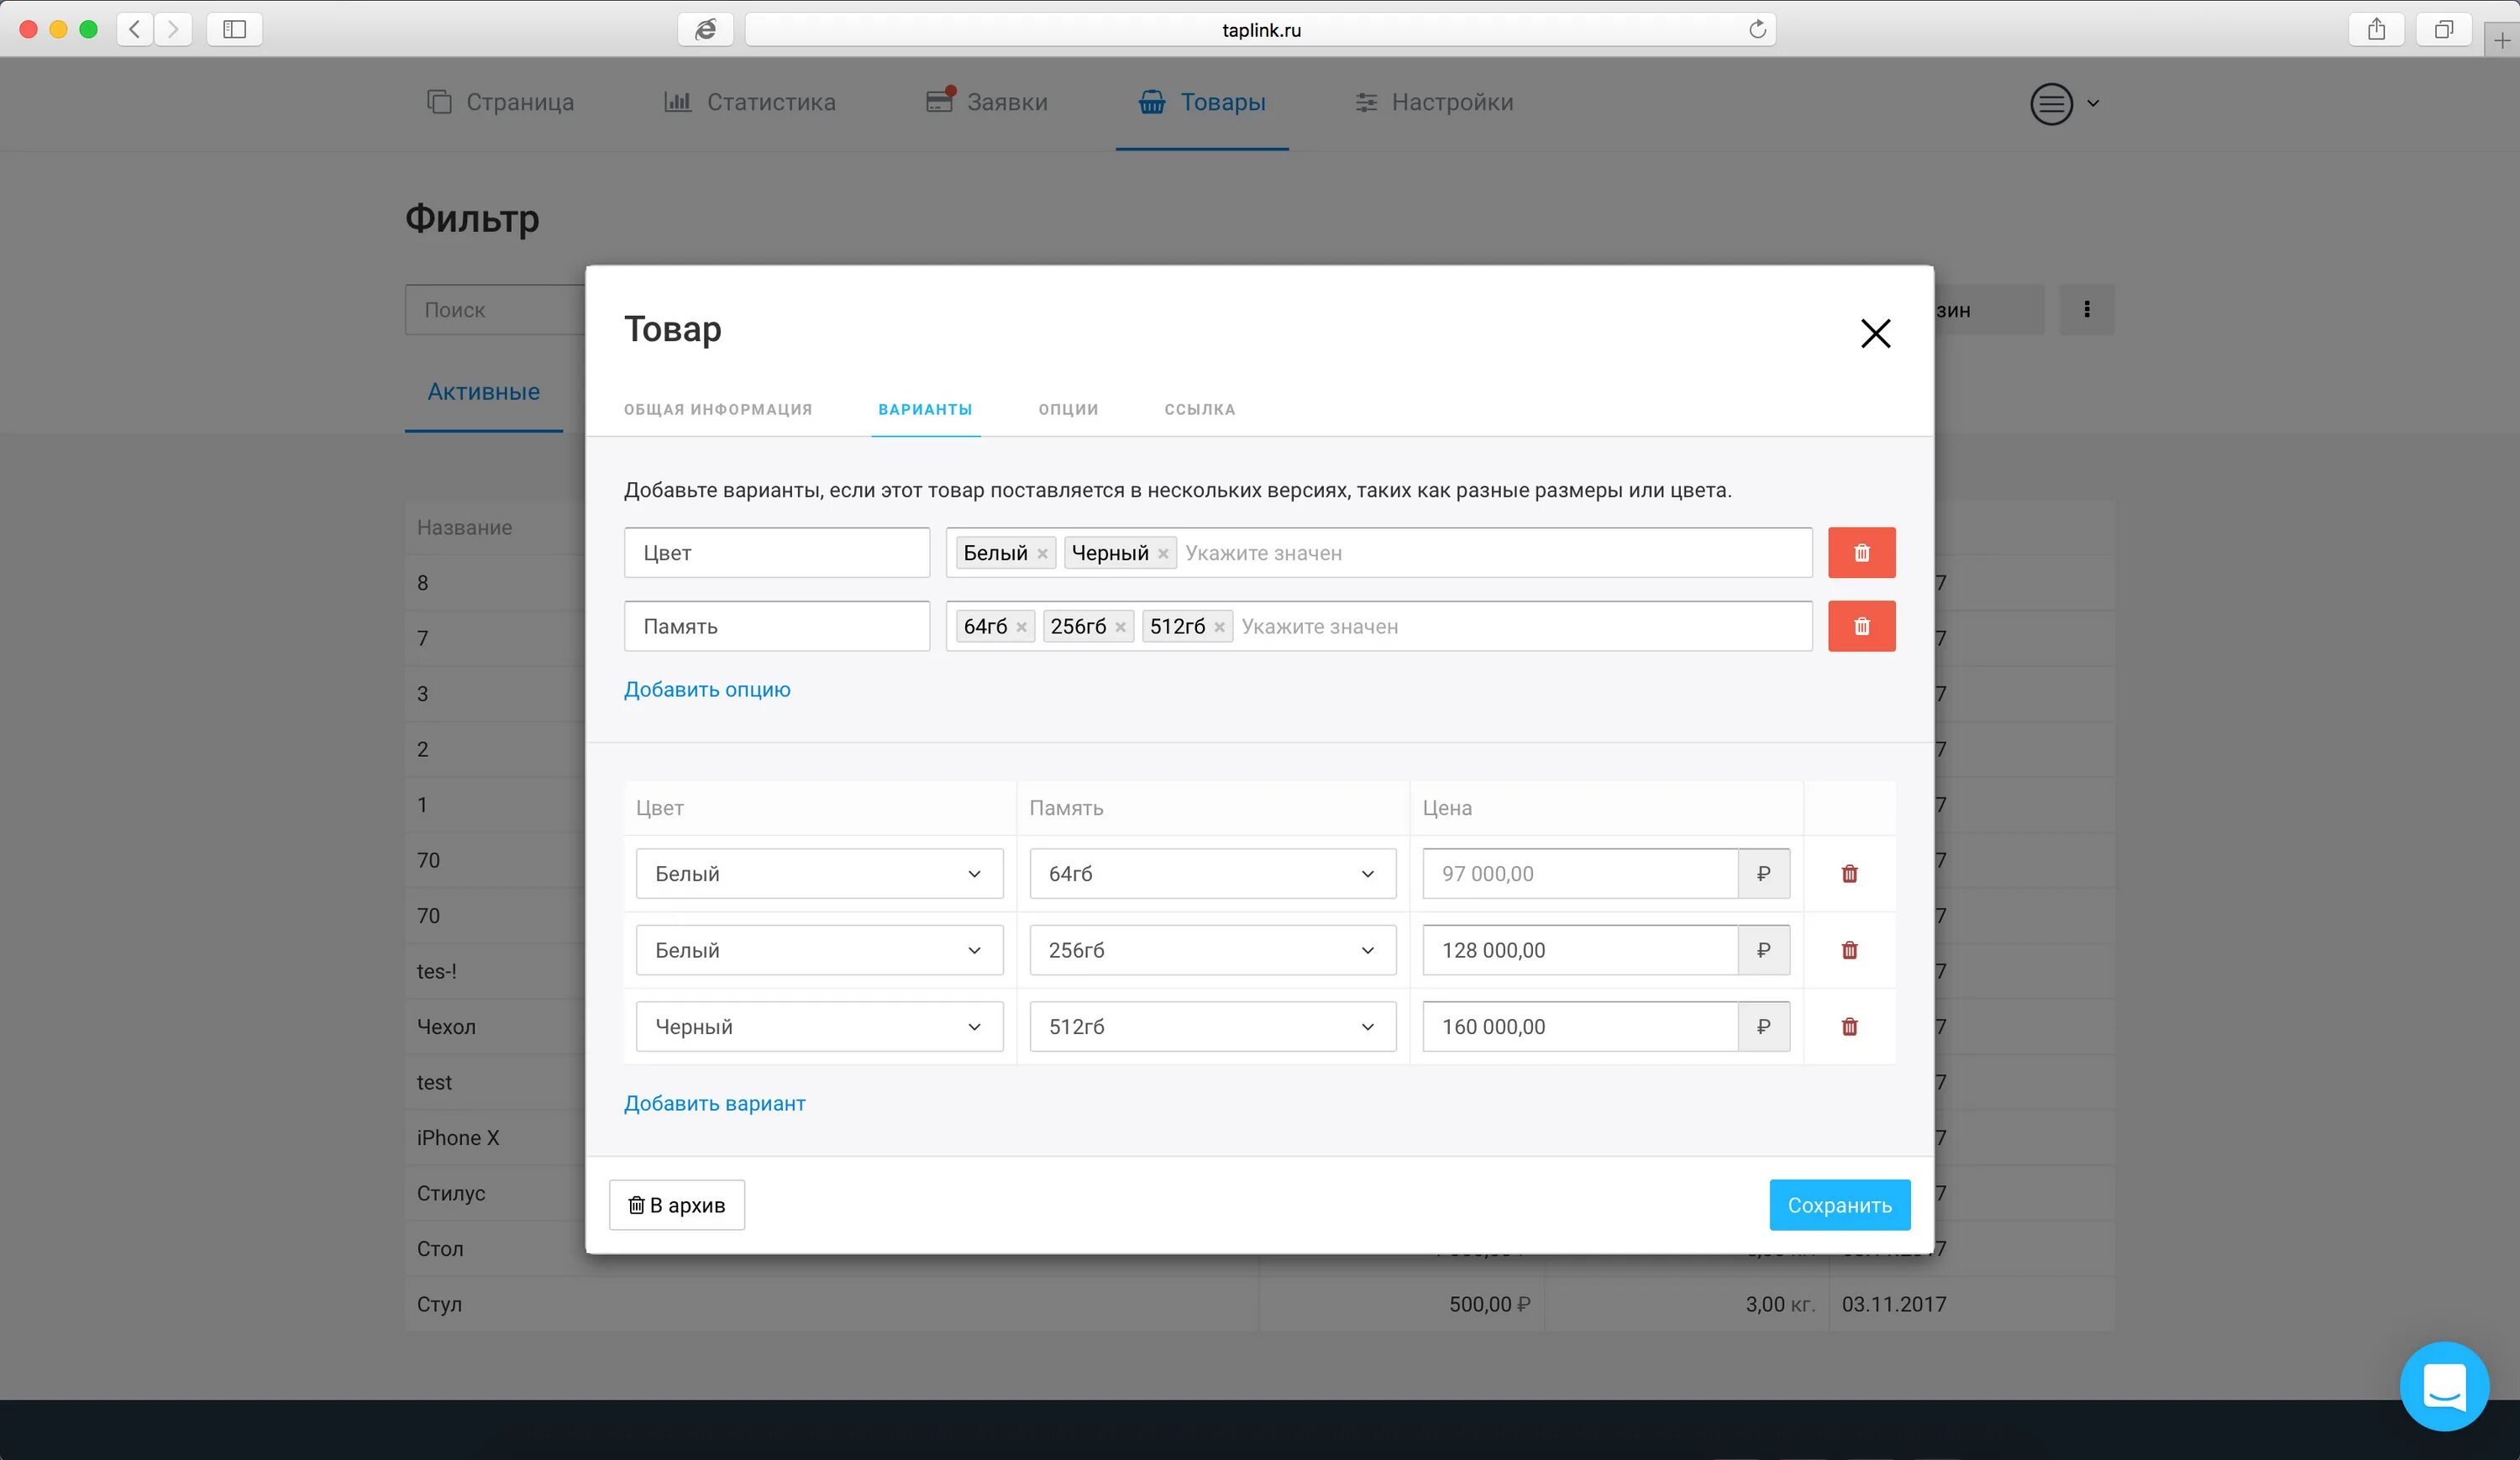Viewport: 2520px width, 1460px height.
Task: Remove the Белый 256гб variant
Action: [x=1849, y=950]
